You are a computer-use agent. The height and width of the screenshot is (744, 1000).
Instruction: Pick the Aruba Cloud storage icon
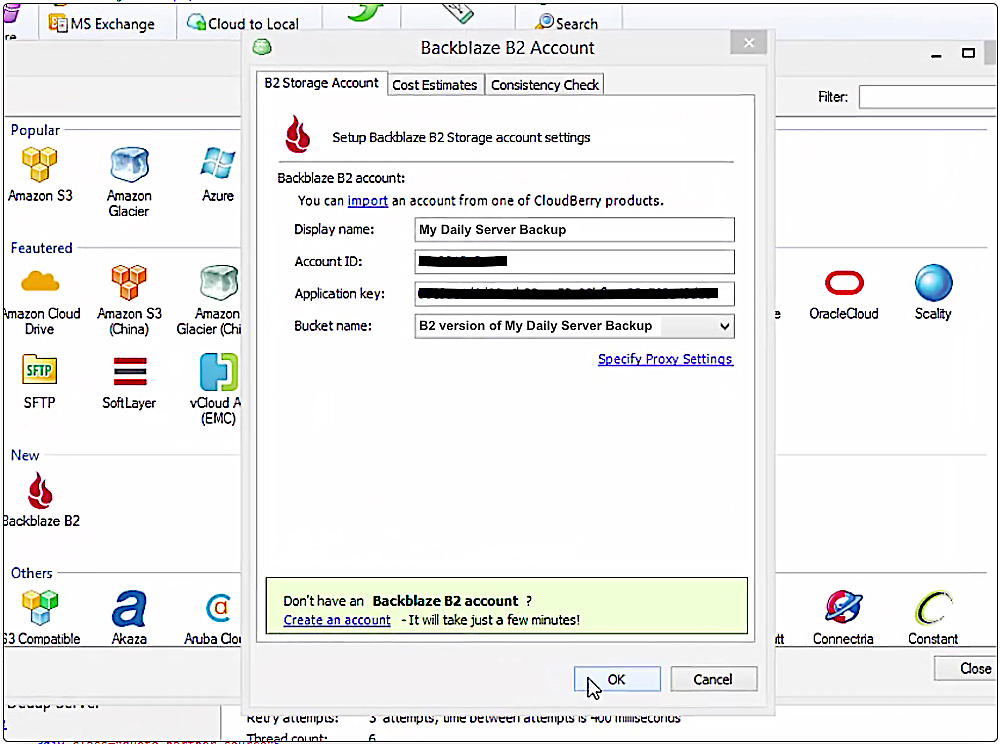pos(218,608)
